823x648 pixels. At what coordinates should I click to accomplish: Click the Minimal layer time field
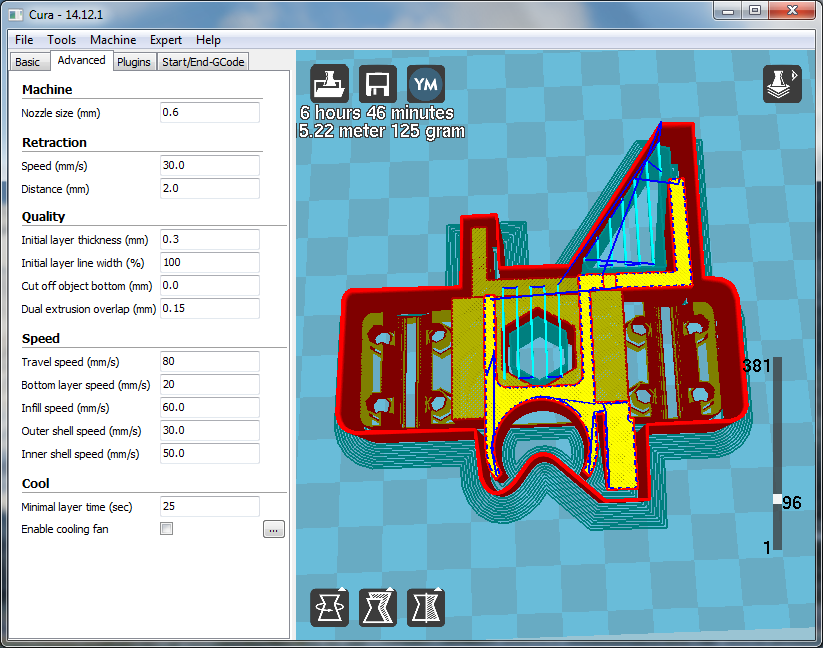click(x=209, y=507)
